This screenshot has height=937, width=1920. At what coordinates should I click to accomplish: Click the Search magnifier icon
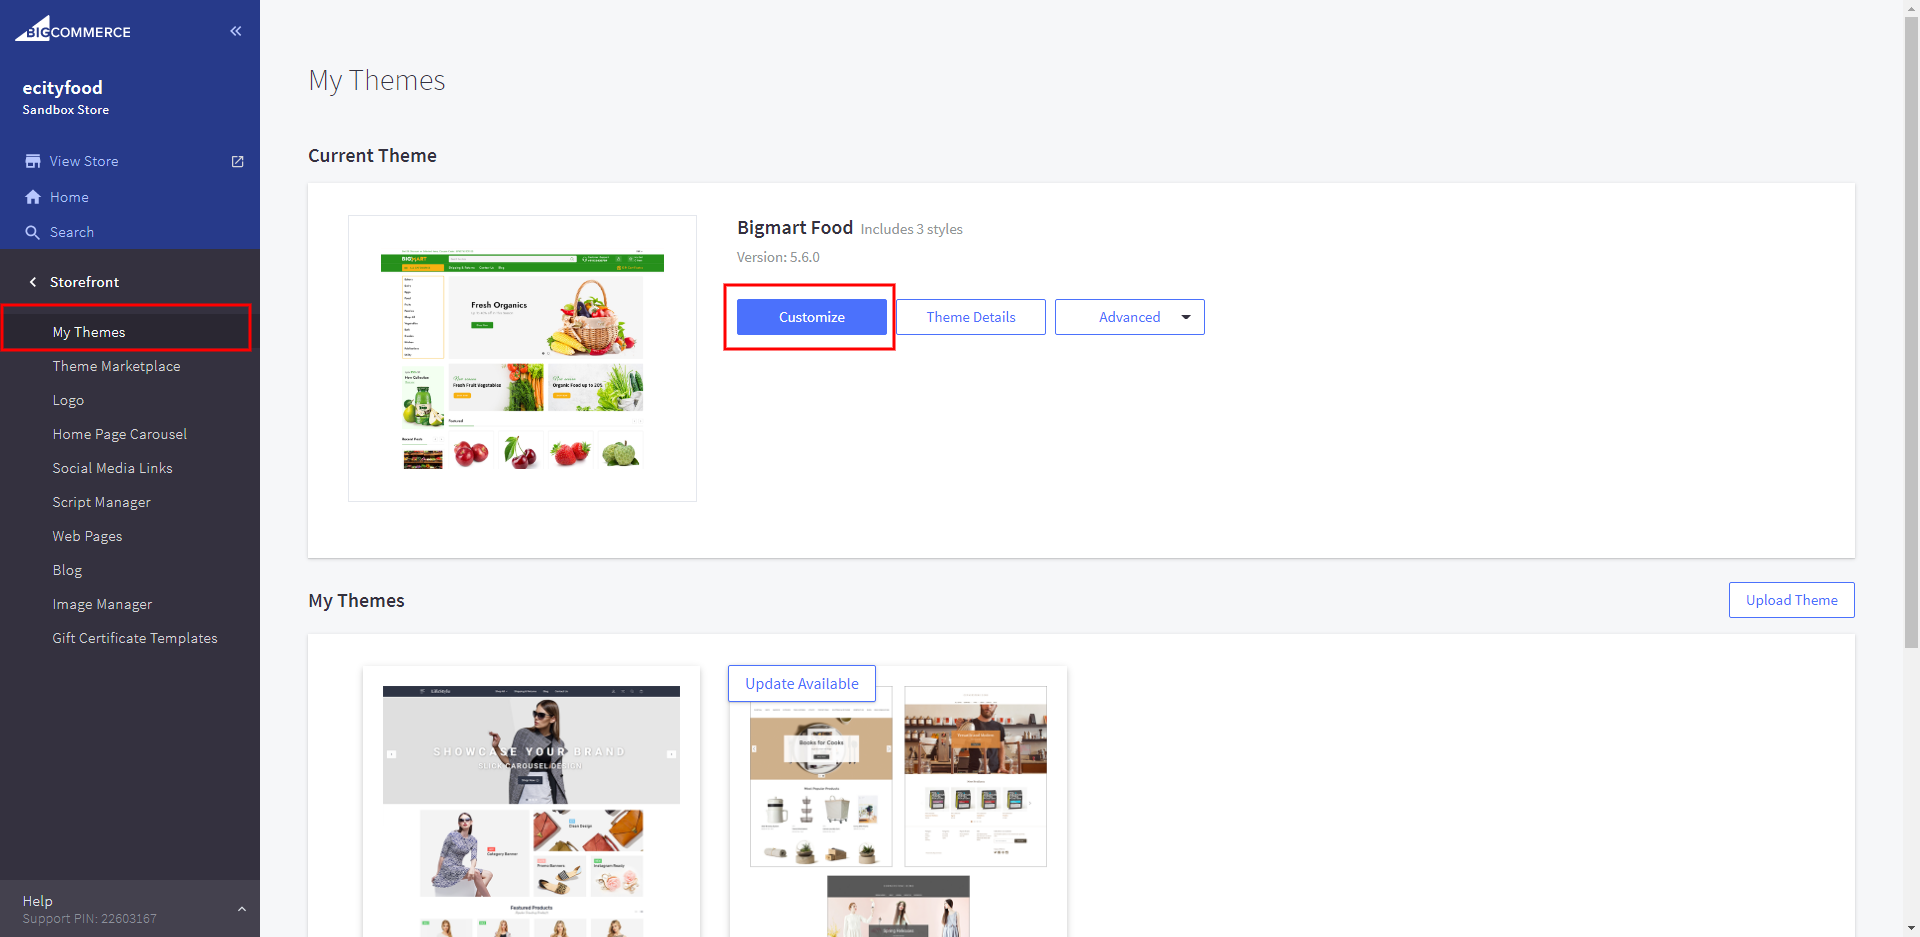tap(33, 232)
